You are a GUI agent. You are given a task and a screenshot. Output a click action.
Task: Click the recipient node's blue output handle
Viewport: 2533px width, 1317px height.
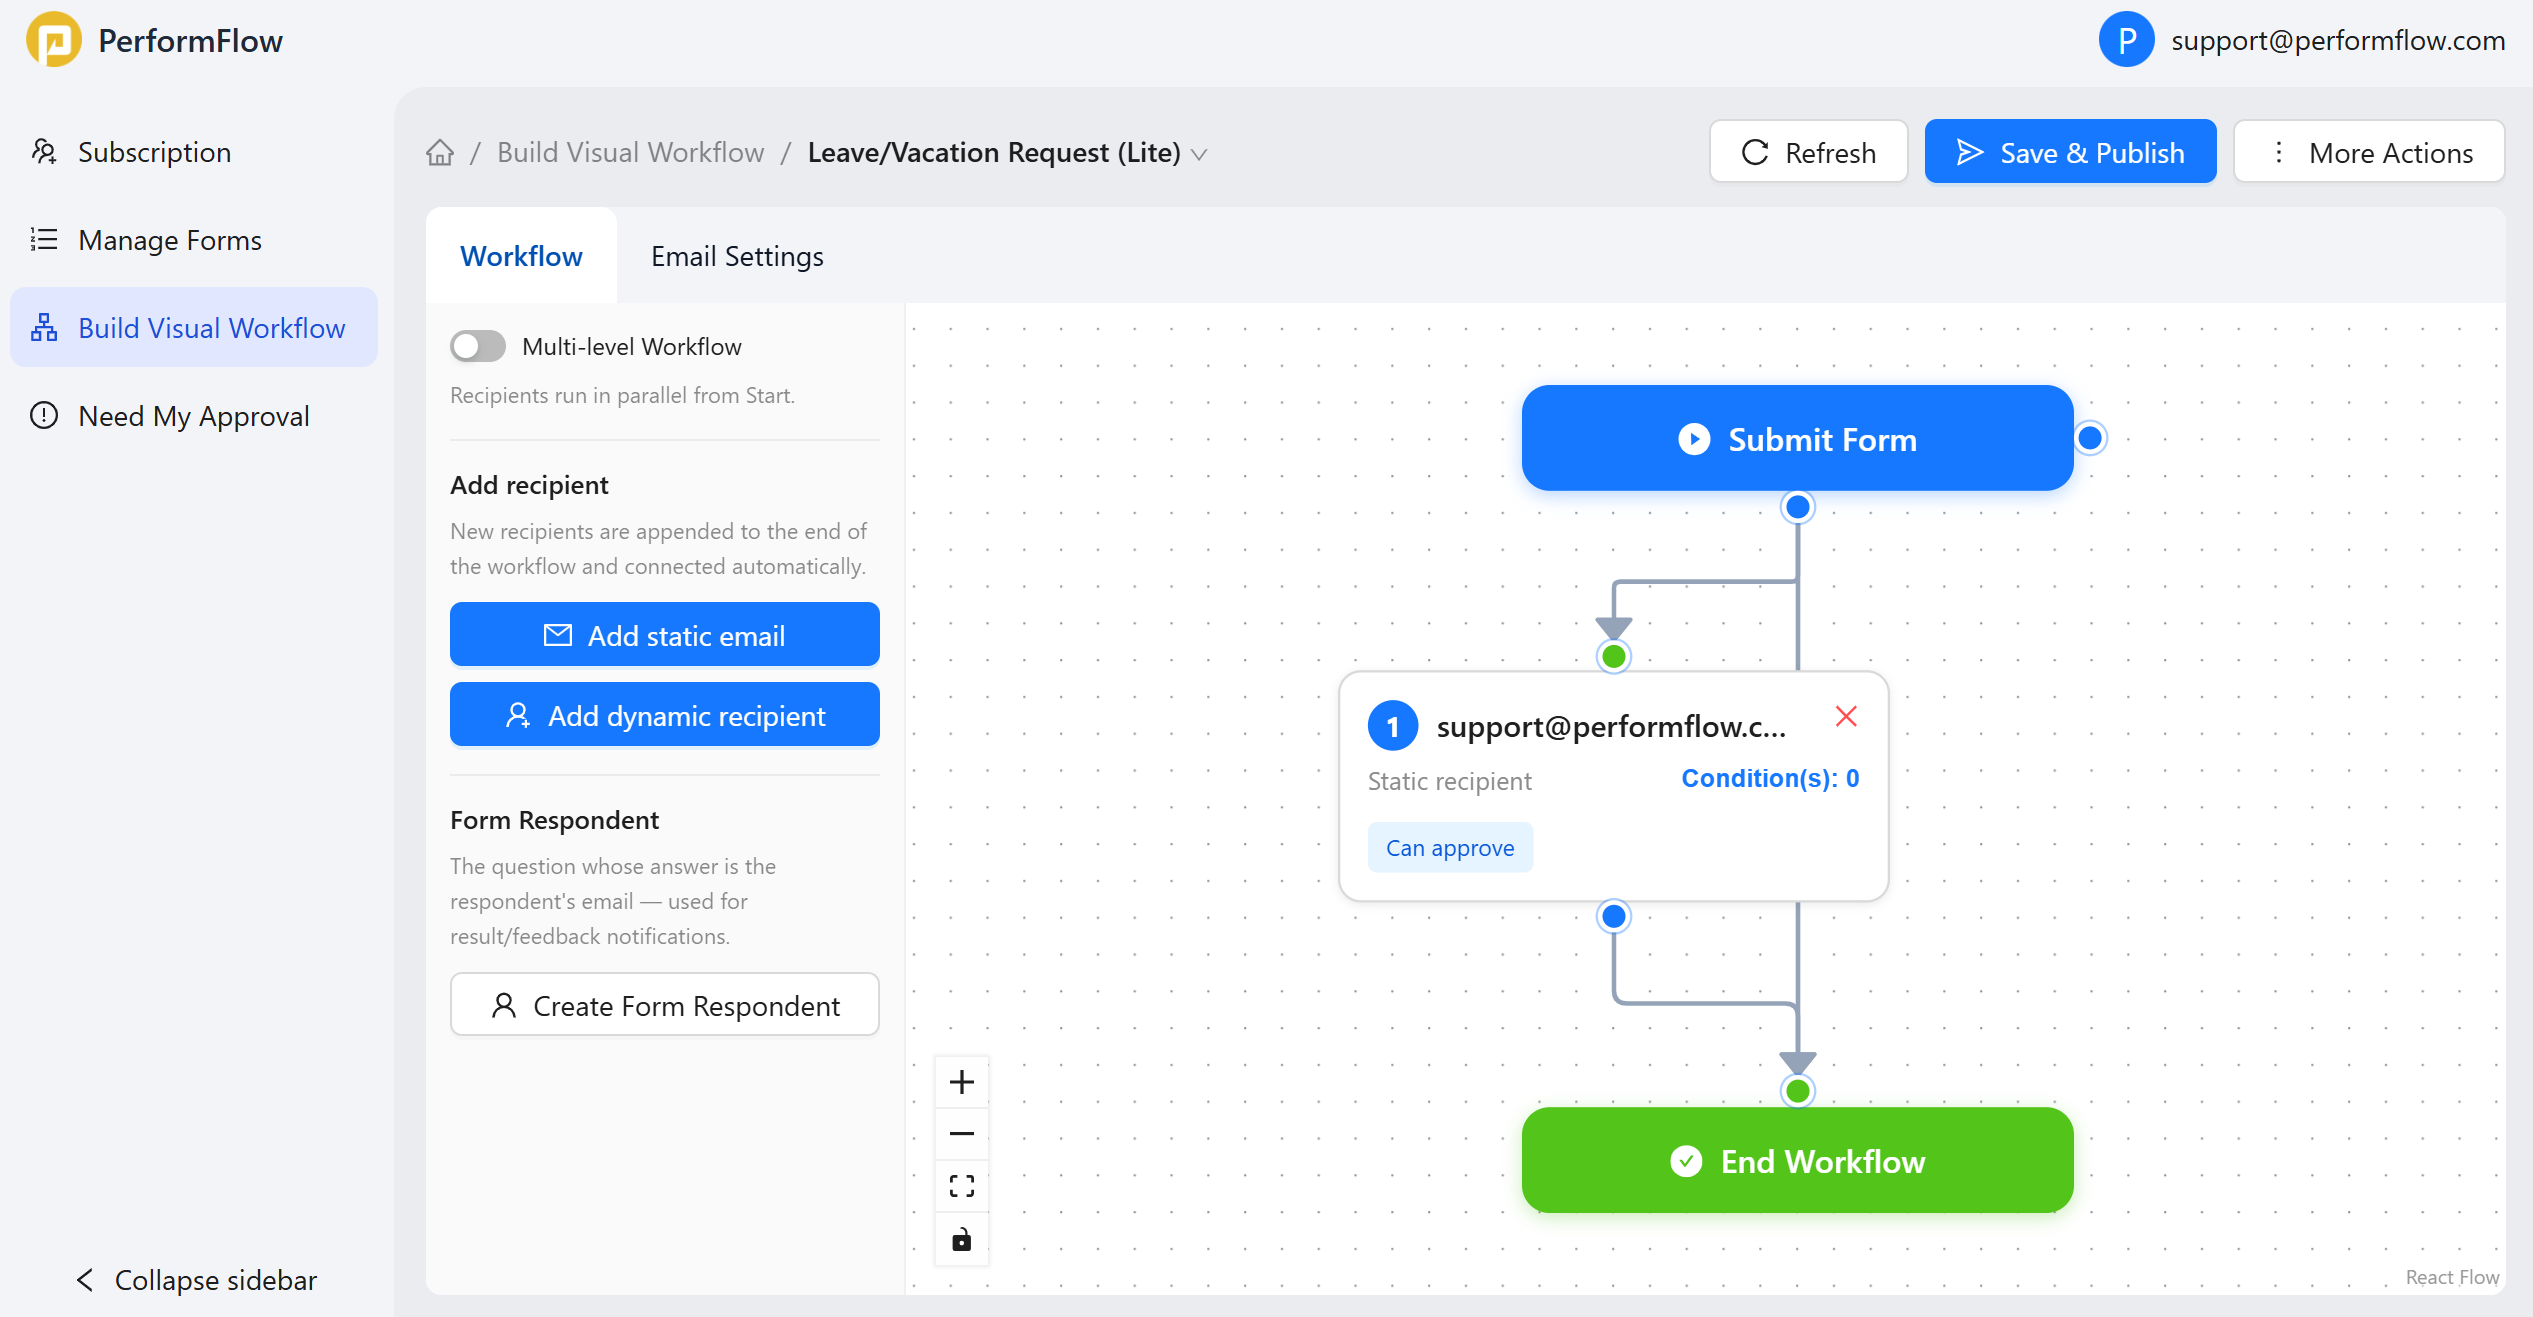point(1614,916)
